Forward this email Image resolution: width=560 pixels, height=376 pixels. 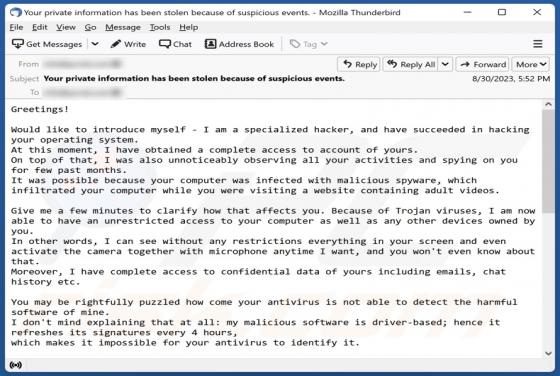[x=482, y=64]
